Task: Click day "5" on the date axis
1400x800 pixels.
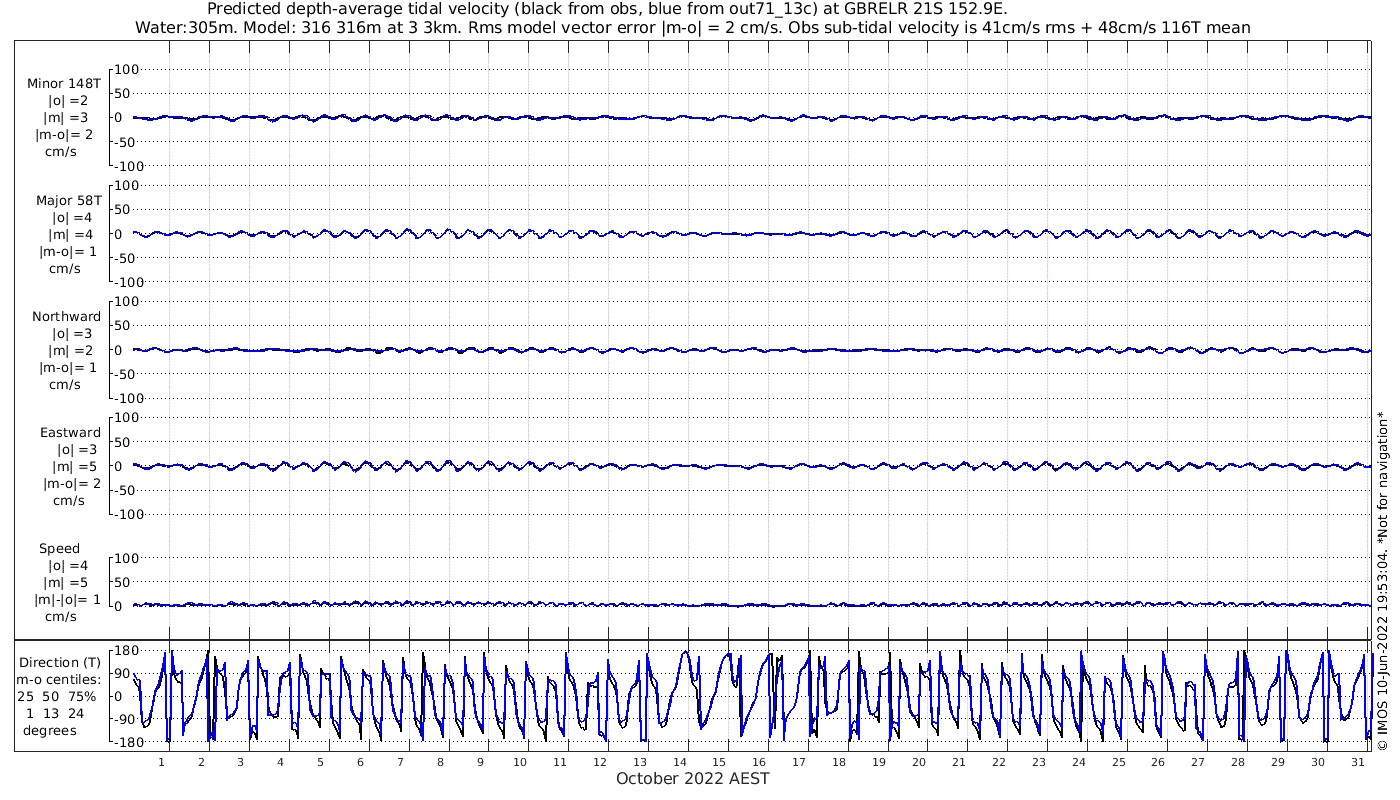Action: point(320,762)
